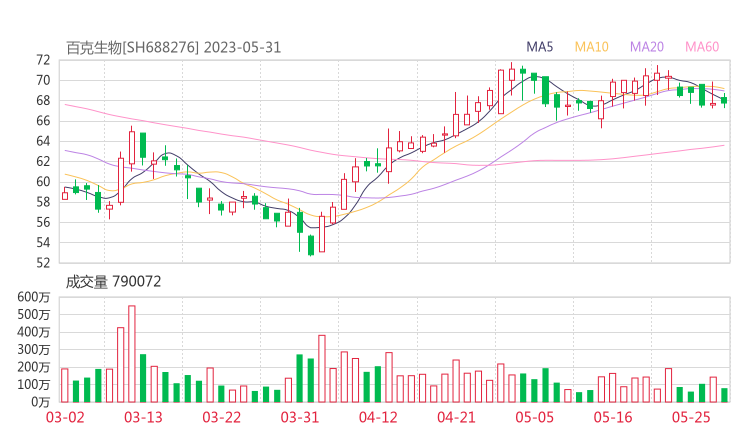Image resolution: width=740 pixels, height=440 pixels.
Task: Click the 03-22 date axis label
Action: (x=221, y=417)
